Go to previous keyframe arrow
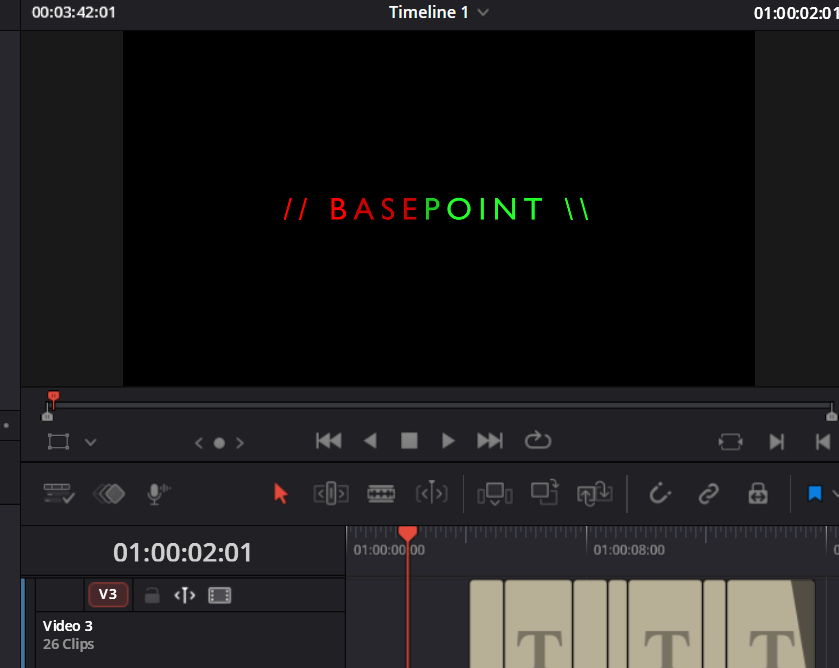This screenshot has width=839, height=668. pyautogui.click(x=199, y=443)
